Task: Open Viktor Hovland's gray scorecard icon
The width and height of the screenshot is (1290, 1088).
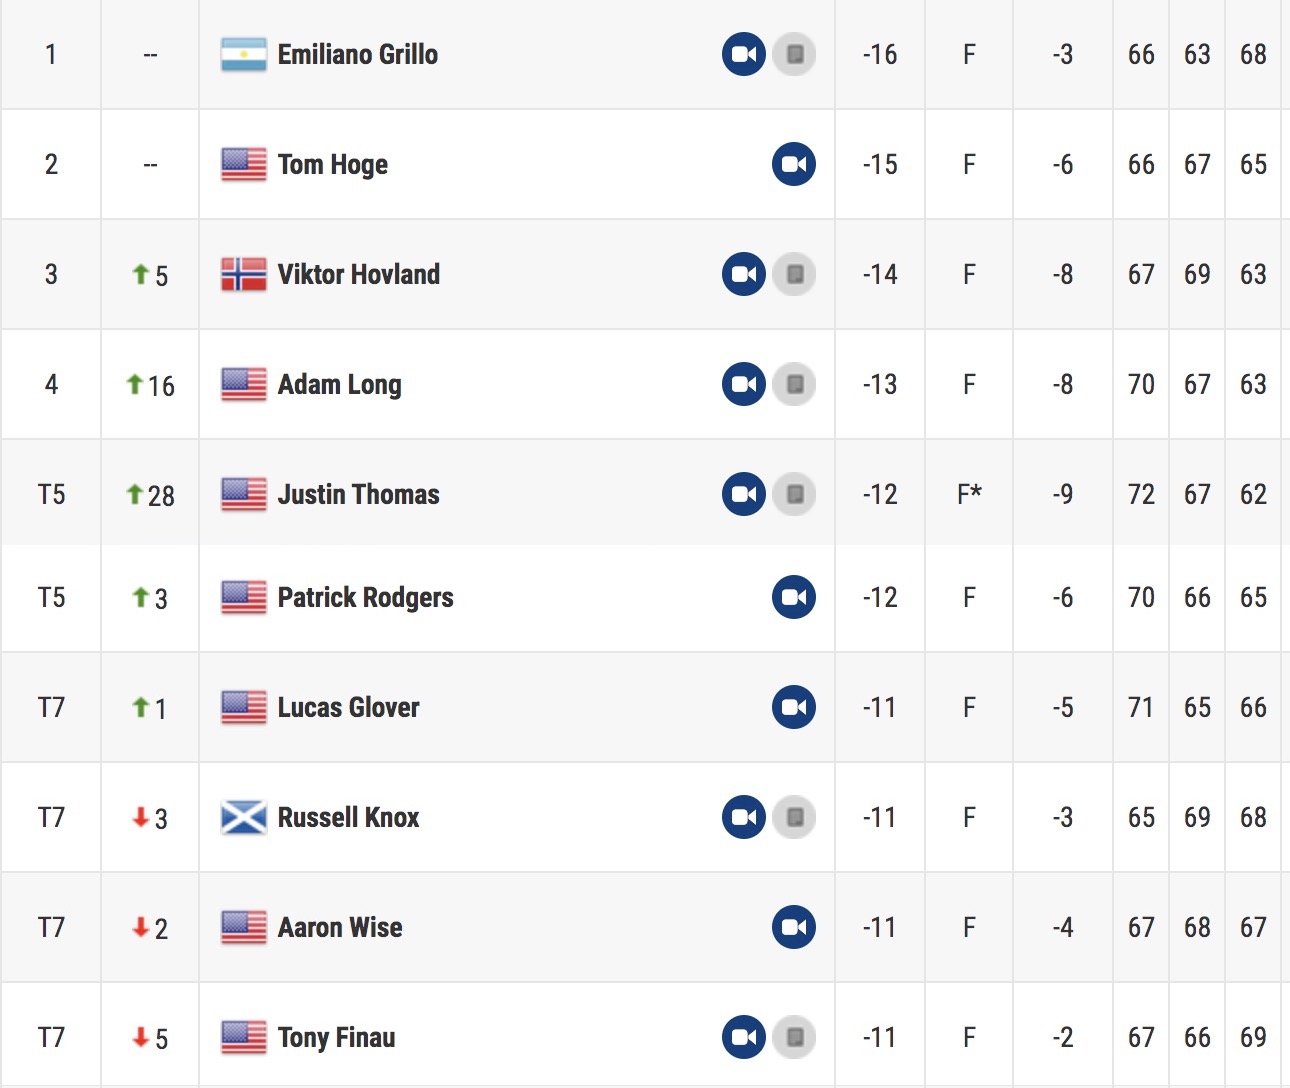Action: pyautogui.click(x=794, y=274)
